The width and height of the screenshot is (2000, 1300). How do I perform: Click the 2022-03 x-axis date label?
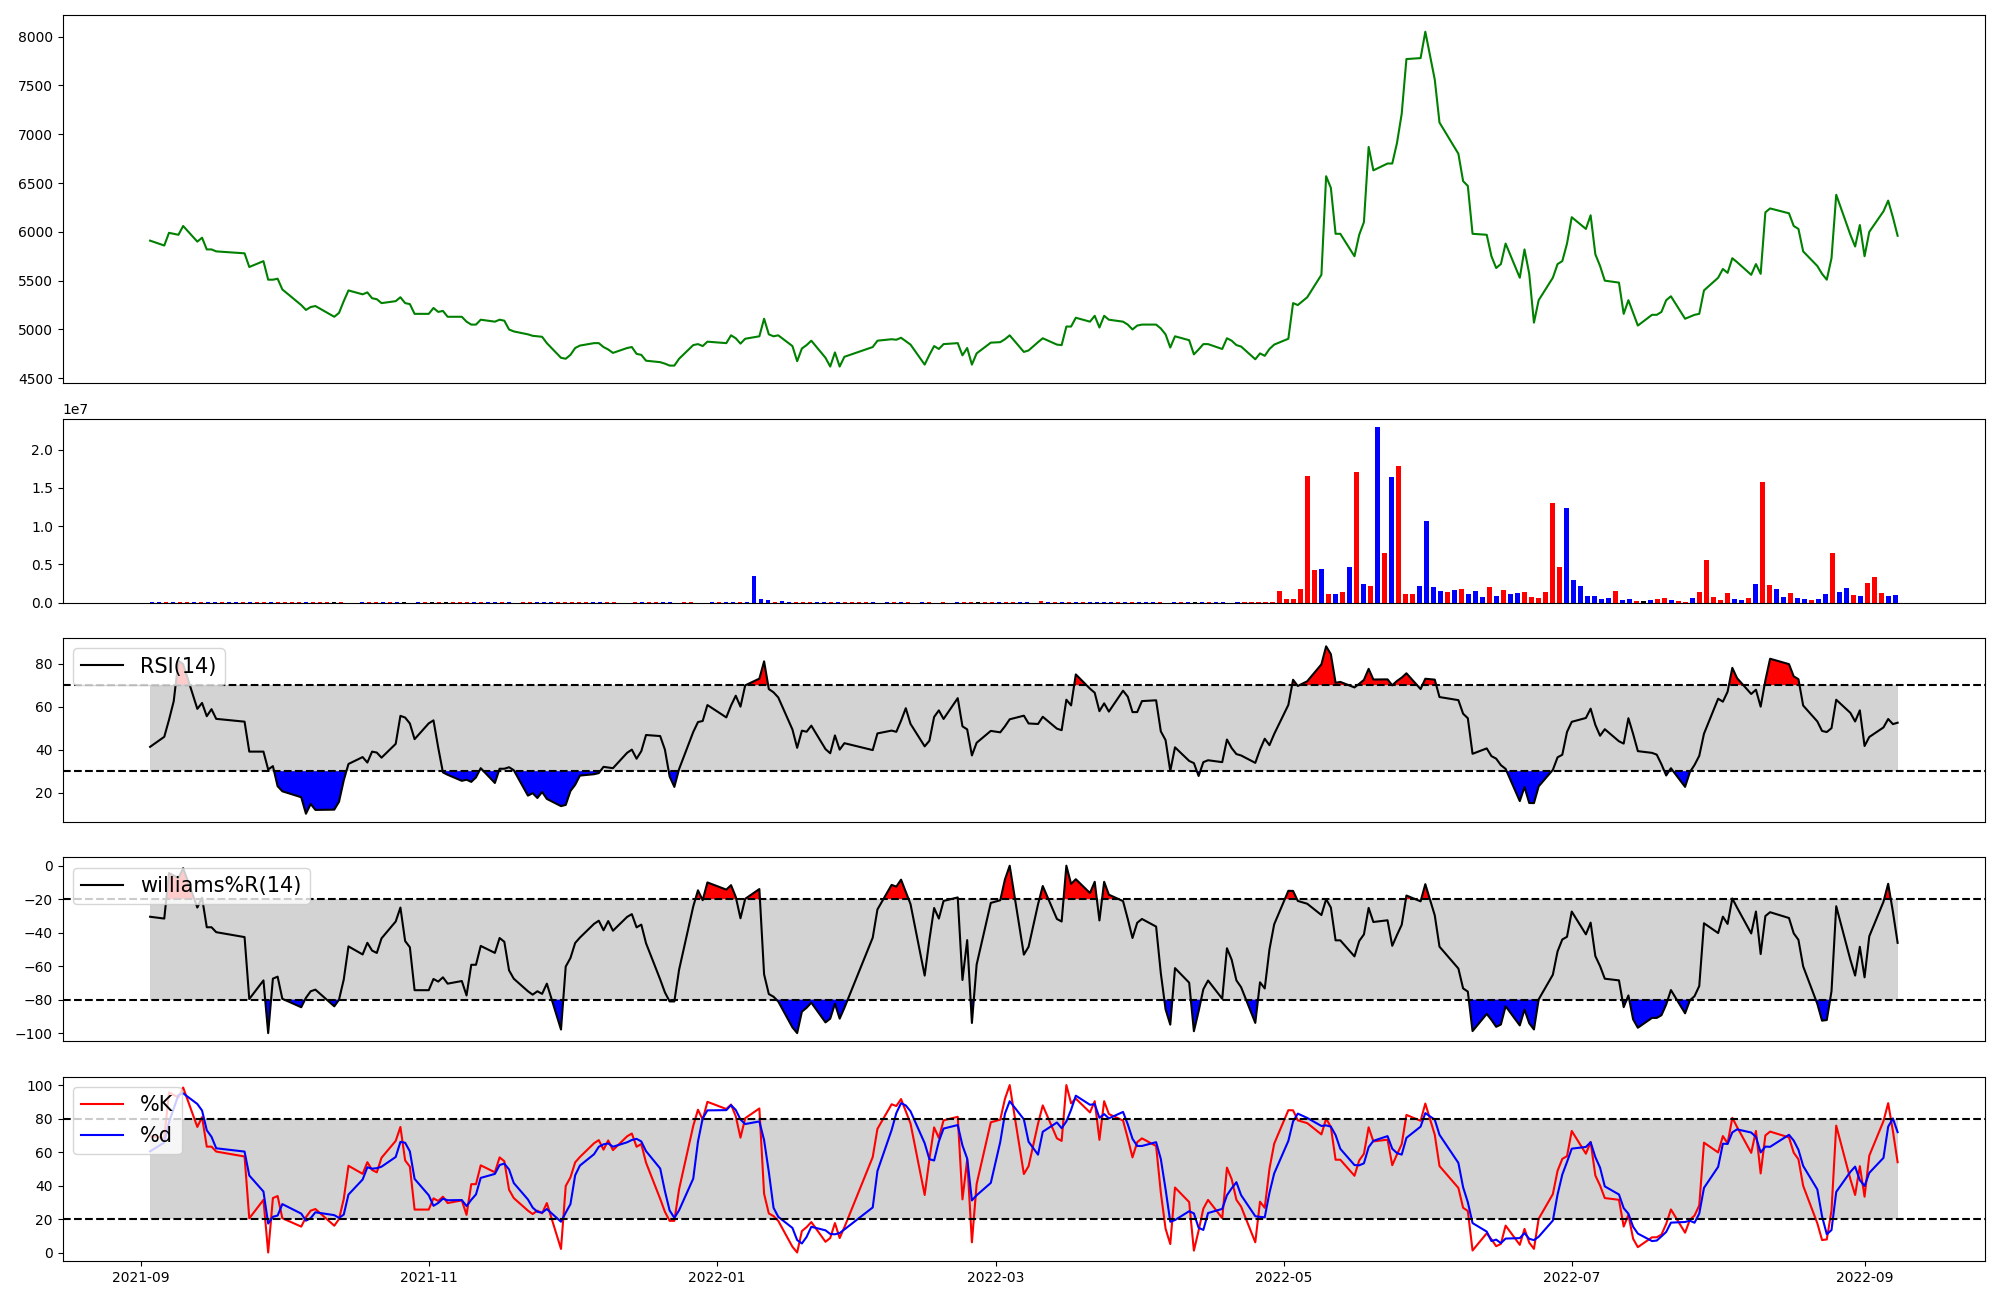click(x=996, y=1277)
